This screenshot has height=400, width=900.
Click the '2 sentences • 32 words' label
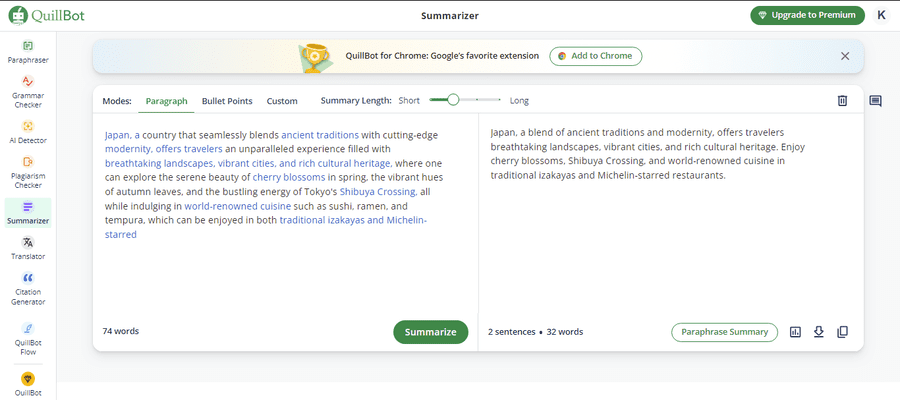tap(536, 332)
